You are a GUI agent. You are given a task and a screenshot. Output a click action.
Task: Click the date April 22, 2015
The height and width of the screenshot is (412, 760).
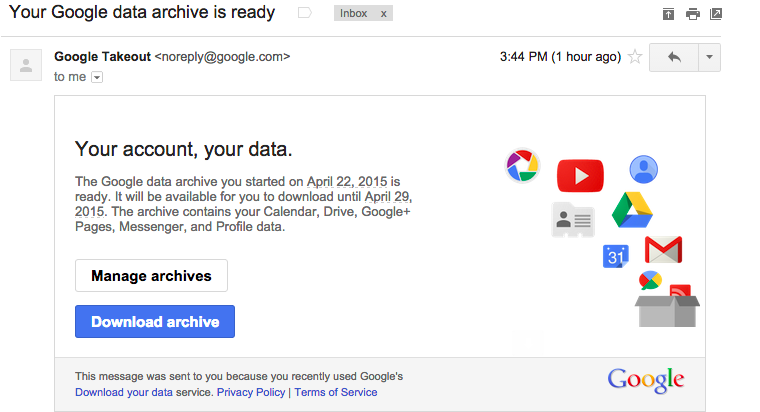pyautogui.click(x=347, y=181)
